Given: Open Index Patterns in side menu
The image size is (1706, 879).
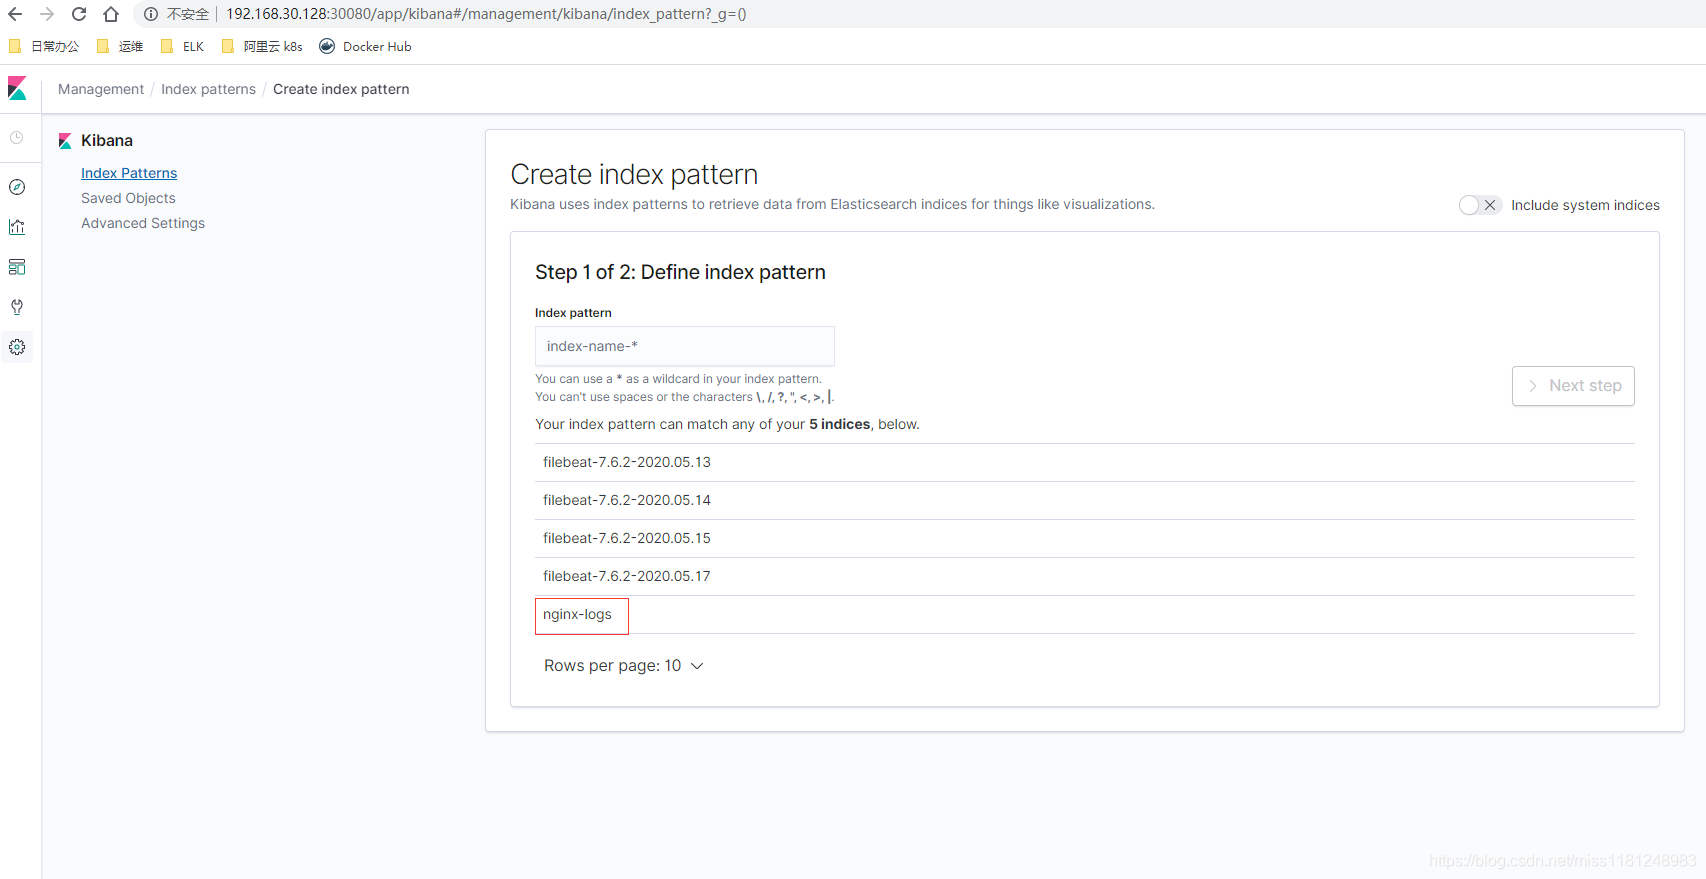Looking at the screenshot, I should tap(129, 173).
